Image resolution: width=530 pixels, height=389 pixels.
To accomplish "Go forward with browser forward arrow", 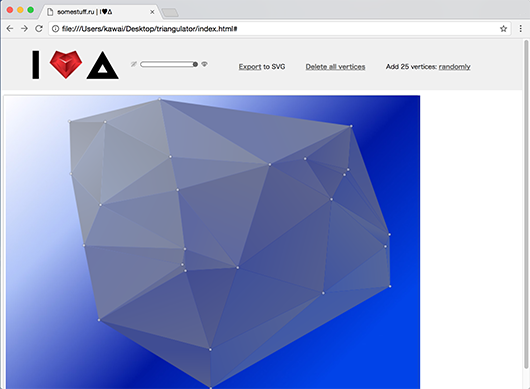I will pyautogui.click(x=24, y=29).
